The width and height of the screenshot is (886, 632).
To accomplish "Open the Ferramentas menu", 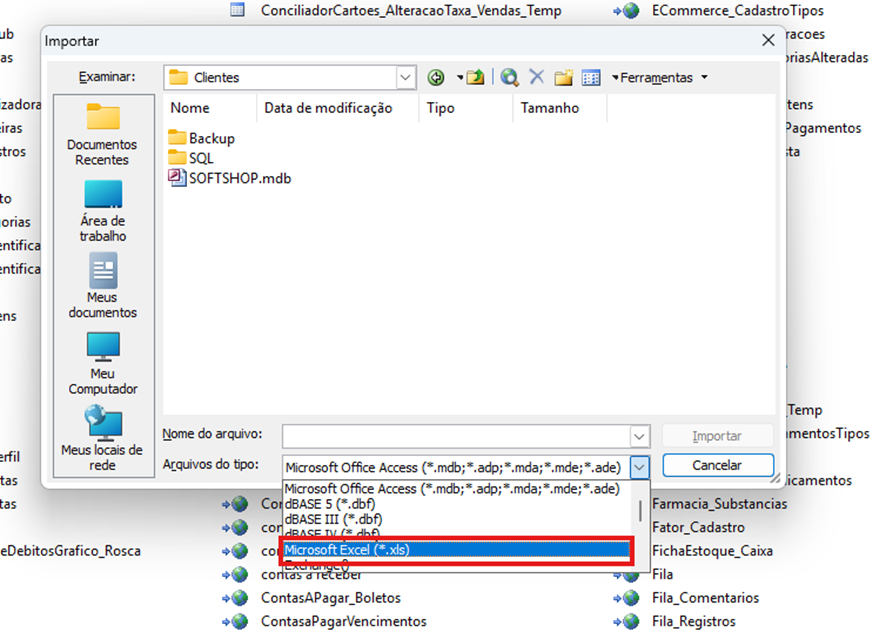I will click(x=658, y=77).
